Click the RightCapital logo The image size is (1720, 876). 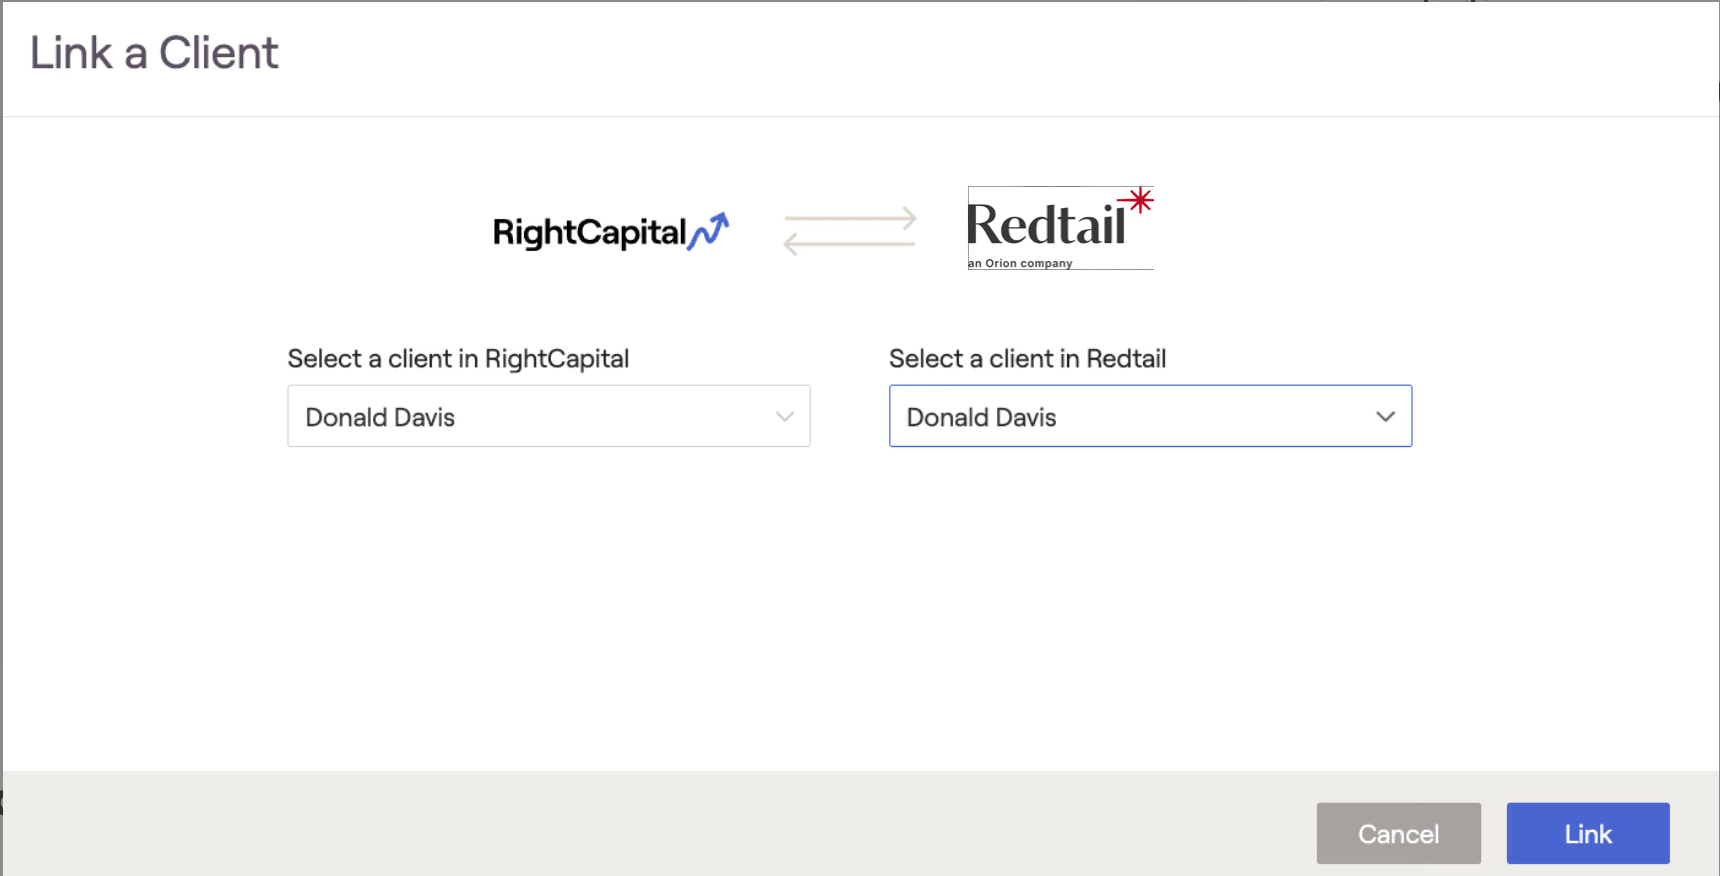coord(610,232)
